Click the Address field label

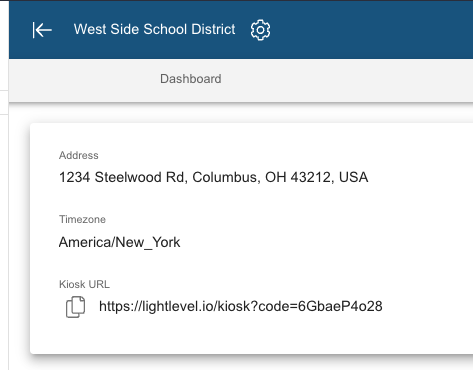click(x=79, y=155)
